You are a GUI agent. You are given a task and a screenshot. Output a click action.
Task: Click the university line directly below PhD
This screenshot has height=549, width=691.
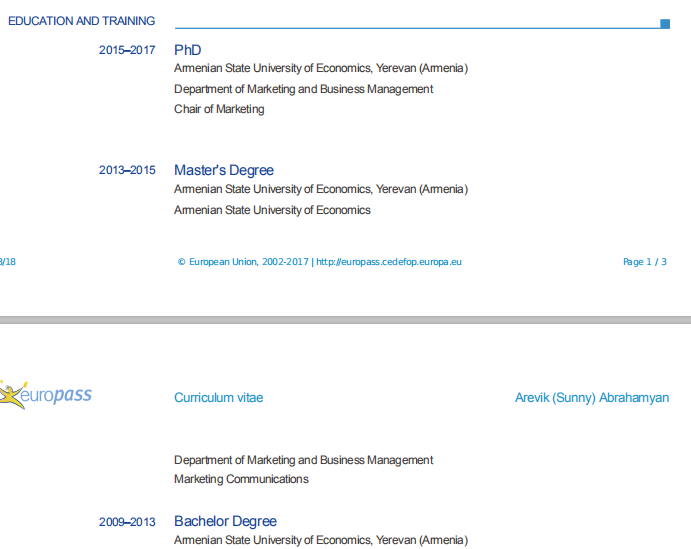pyautogui.click(x=320, y=69)
